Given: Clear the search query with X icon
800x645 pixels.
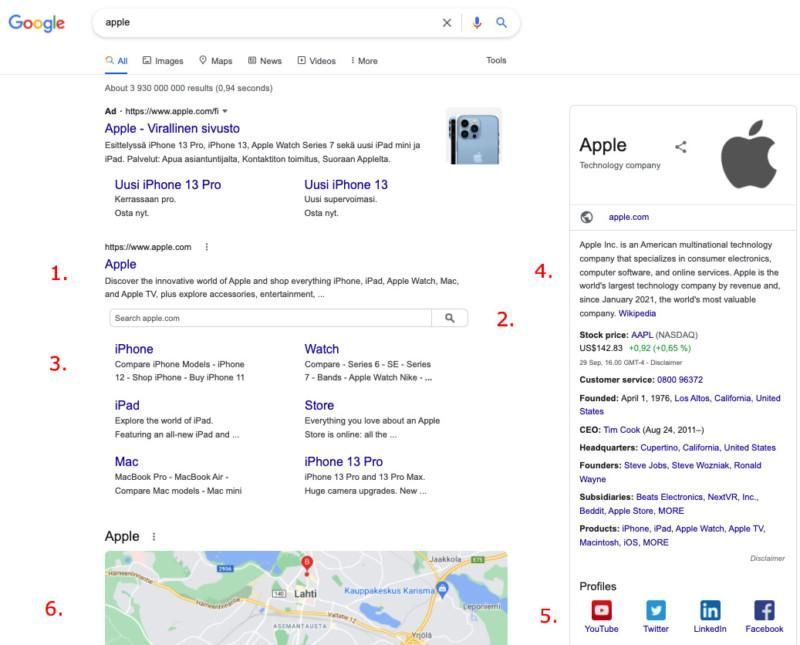Looking at the screenshot, I should (447, 22).
